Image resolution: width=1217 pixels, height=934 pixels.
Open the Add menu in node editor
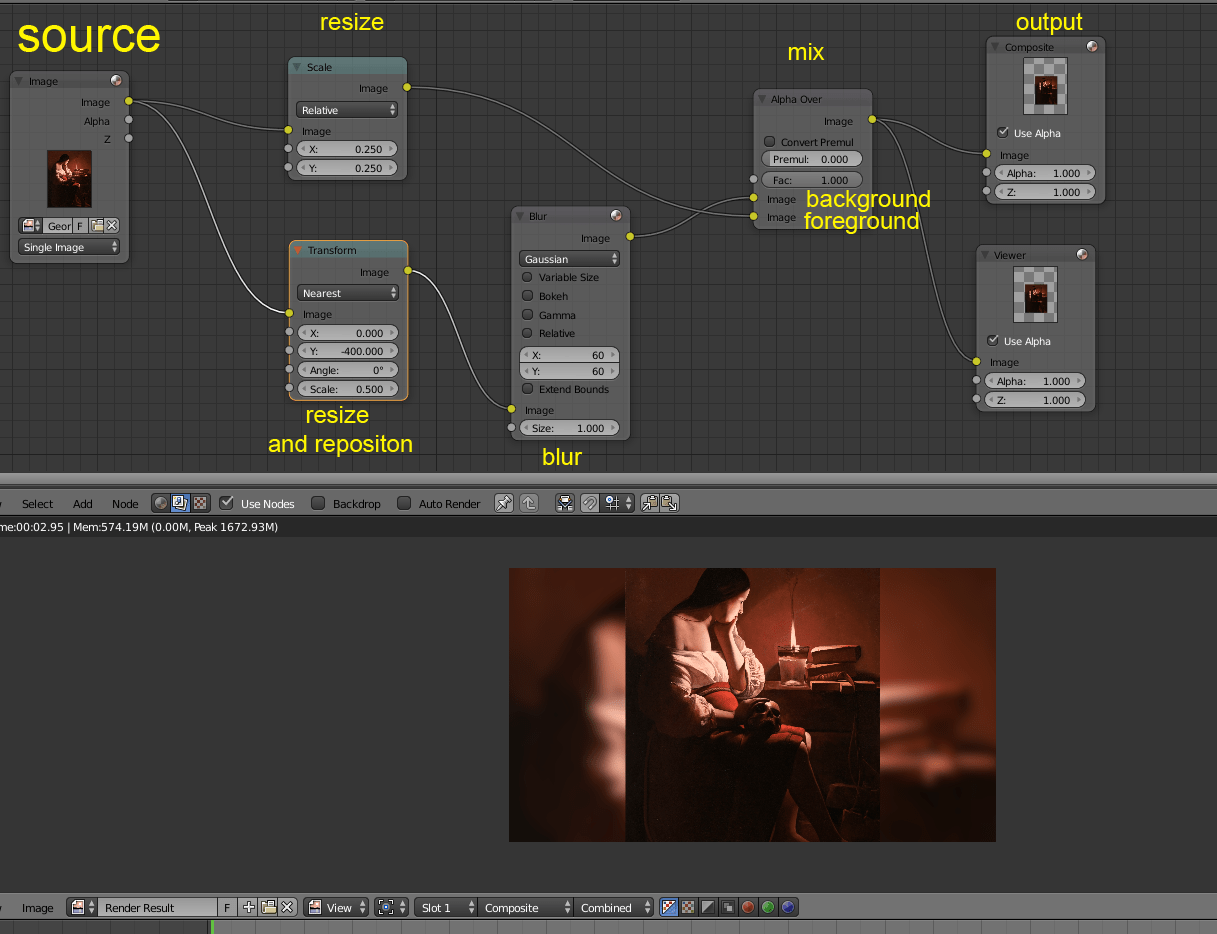[x=83, y=503]
